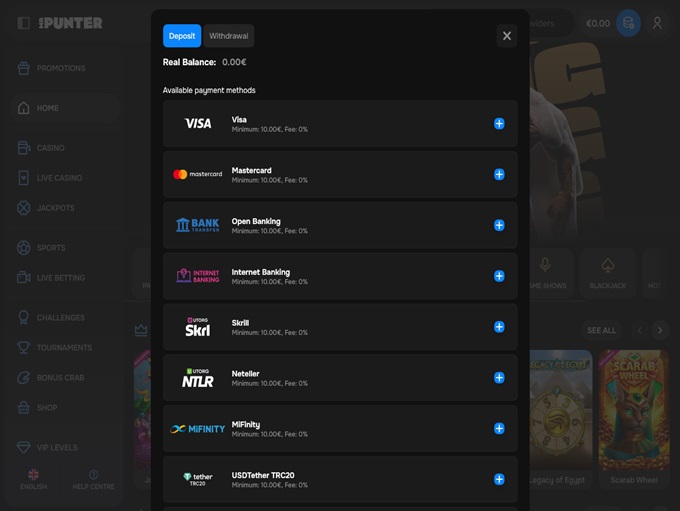
Task: Toggle the sidebar collapse icon
Action: 24,23
